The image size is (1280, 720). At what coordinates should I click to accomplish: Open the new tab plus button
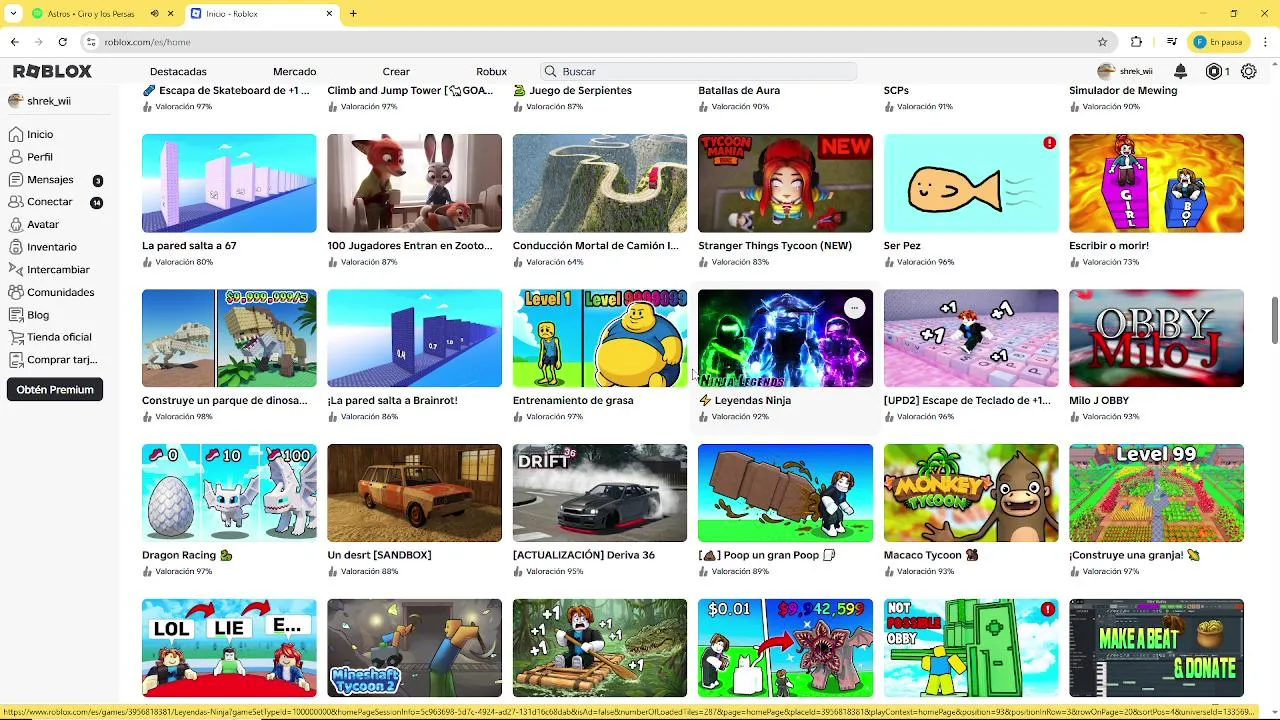coord(353,14)
